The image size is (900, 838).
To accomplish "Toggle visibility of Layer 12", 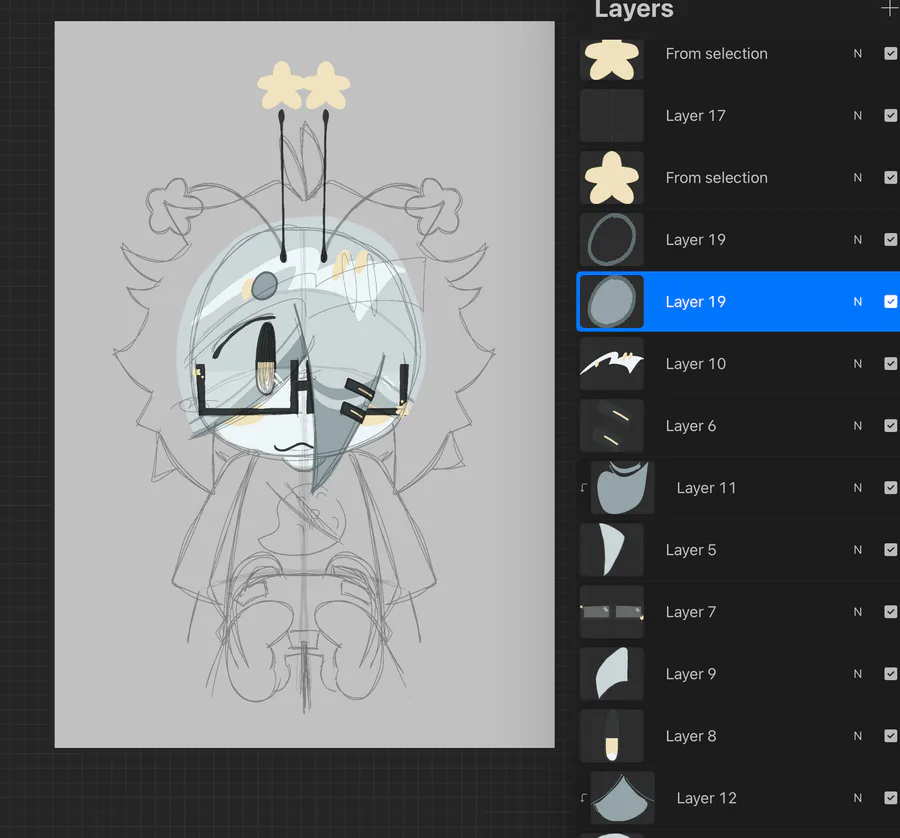I will point(891,797).
